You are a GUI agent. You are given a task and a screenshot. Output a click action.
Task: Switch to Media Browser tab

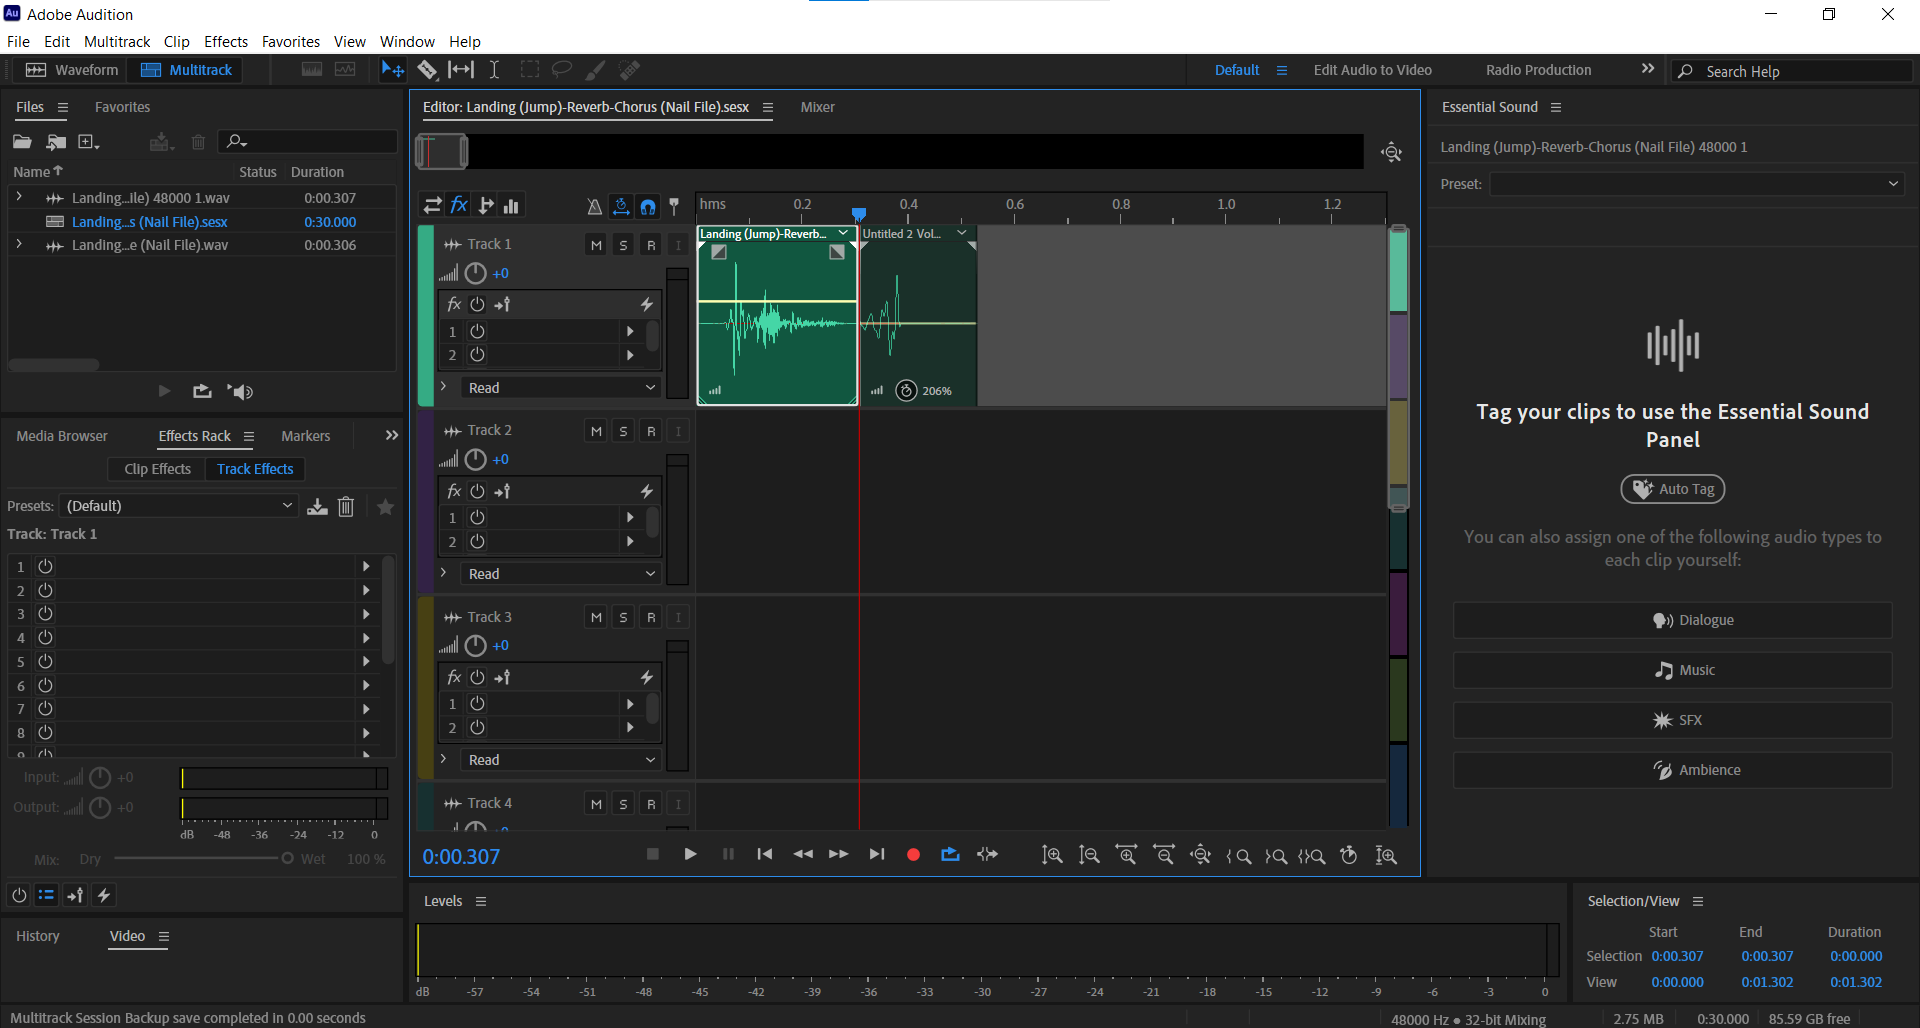pyautogui.click(x=62, y=436)
